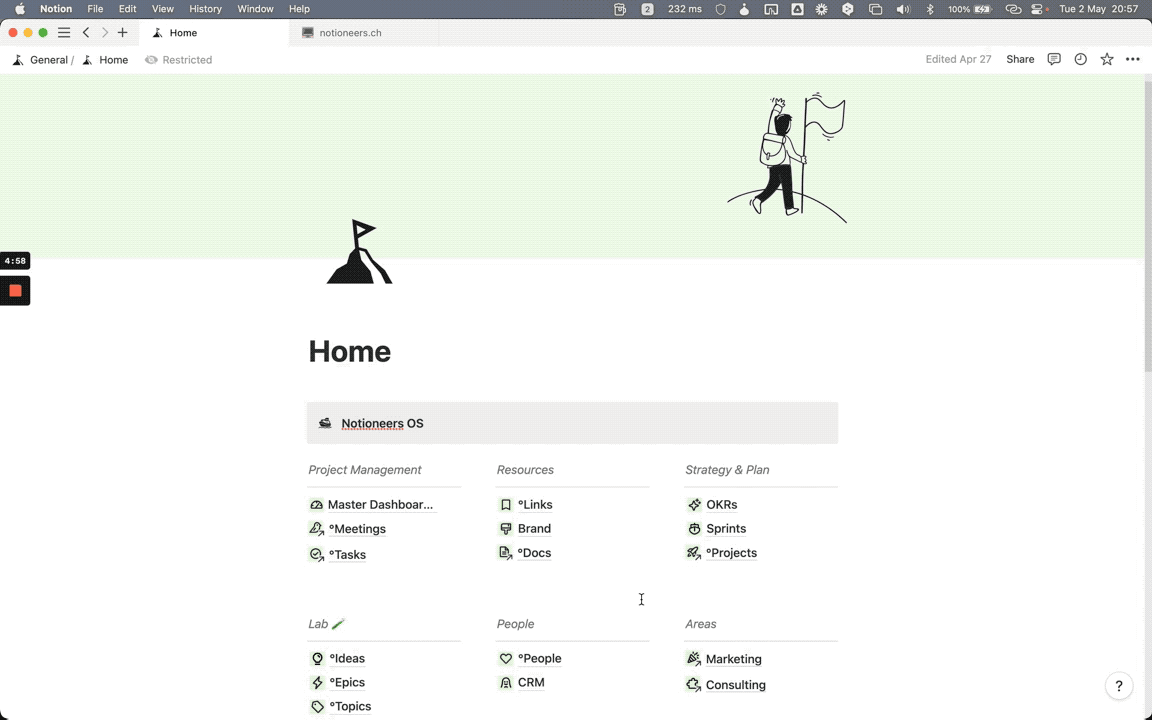The height and width of the screenshot is (720, 1152).
Task: Click the party icon beside Marketing
Action: 694,659
